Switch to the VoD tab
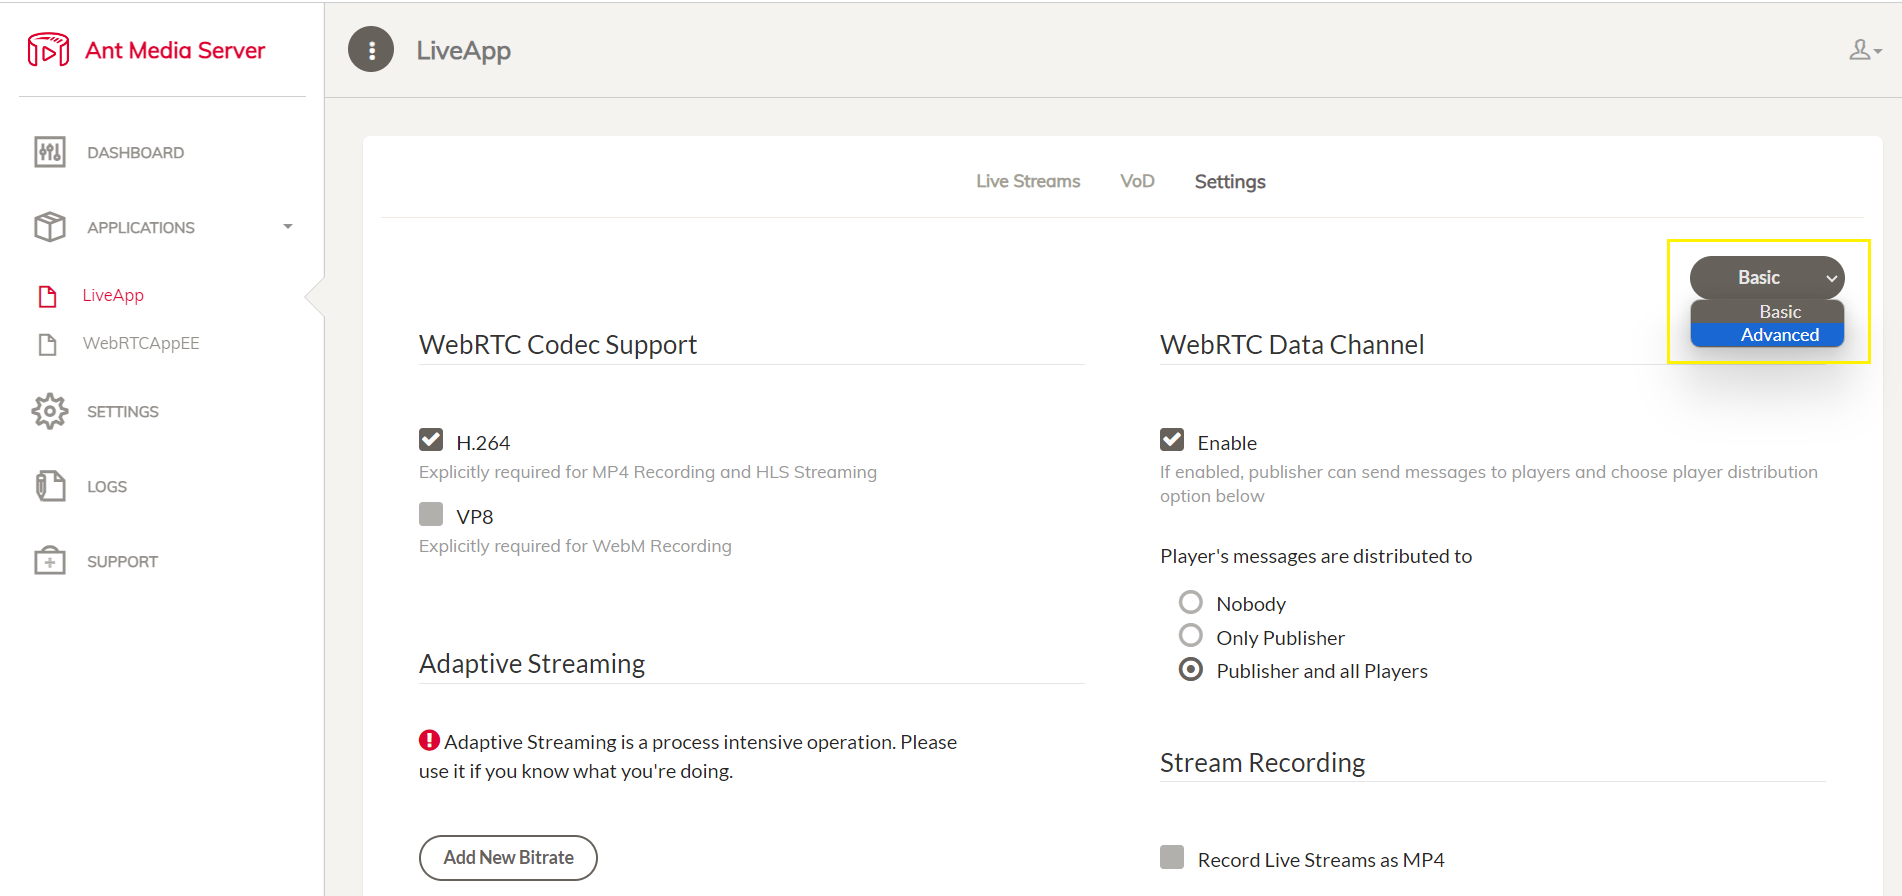Screen dimensions: 1902x896 tap(1137, 181)
